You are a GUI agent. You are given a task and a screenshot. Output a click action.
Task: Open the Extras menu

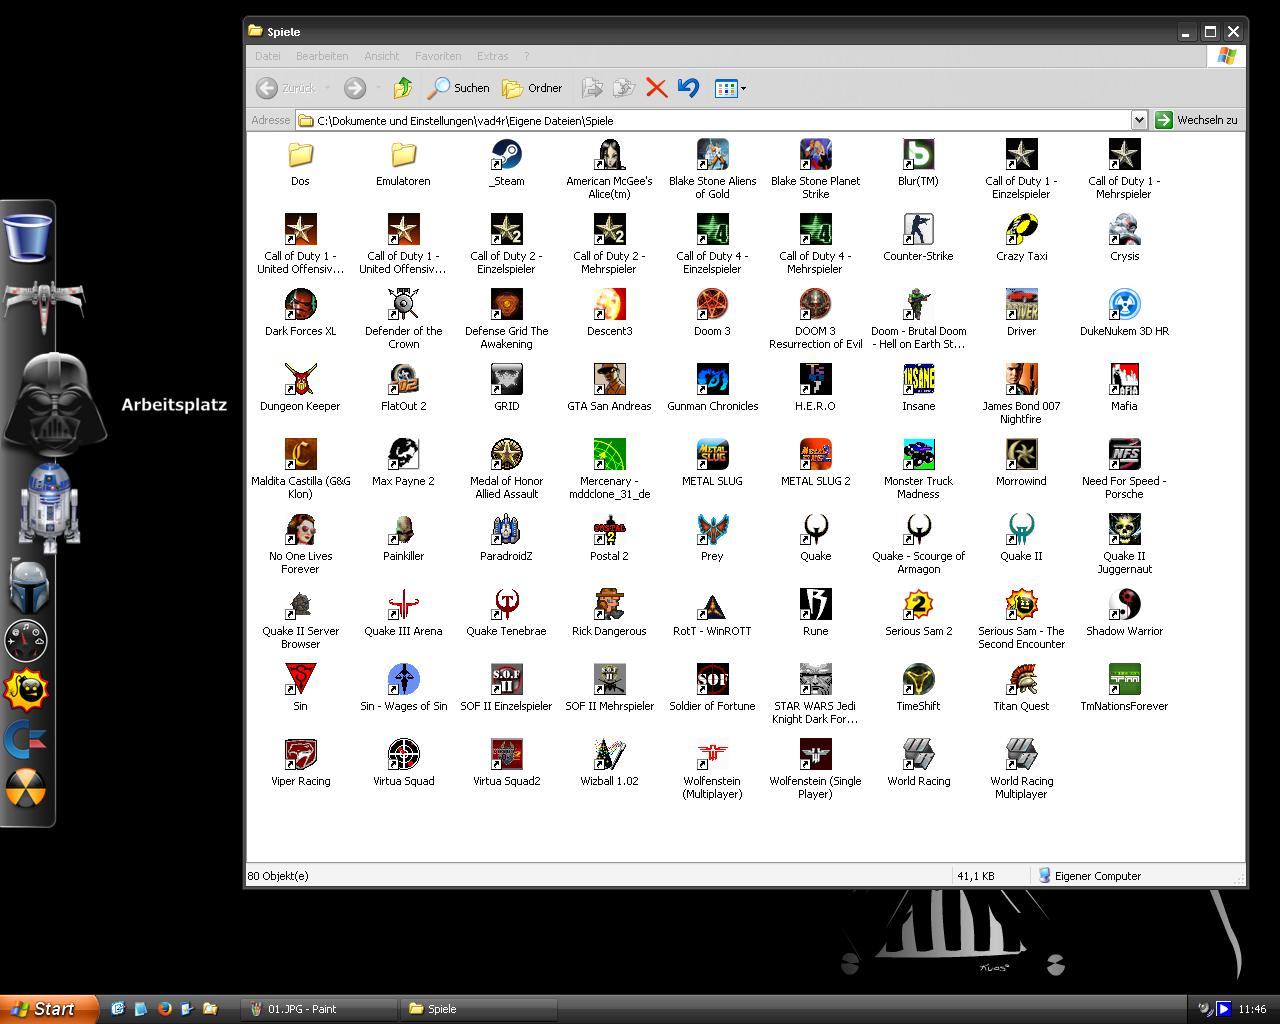coord(492,56)
